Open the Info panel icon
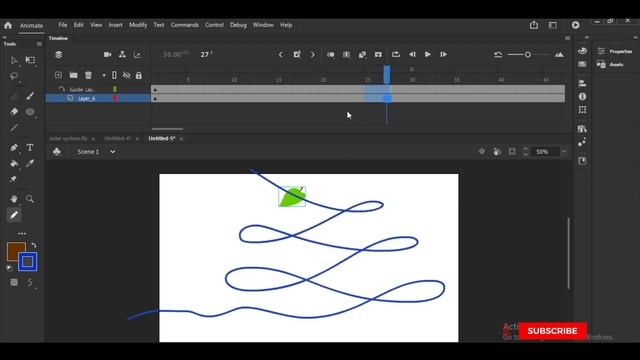Image resolution: width=640 pixels, height=360 pixels. [582, 97]
